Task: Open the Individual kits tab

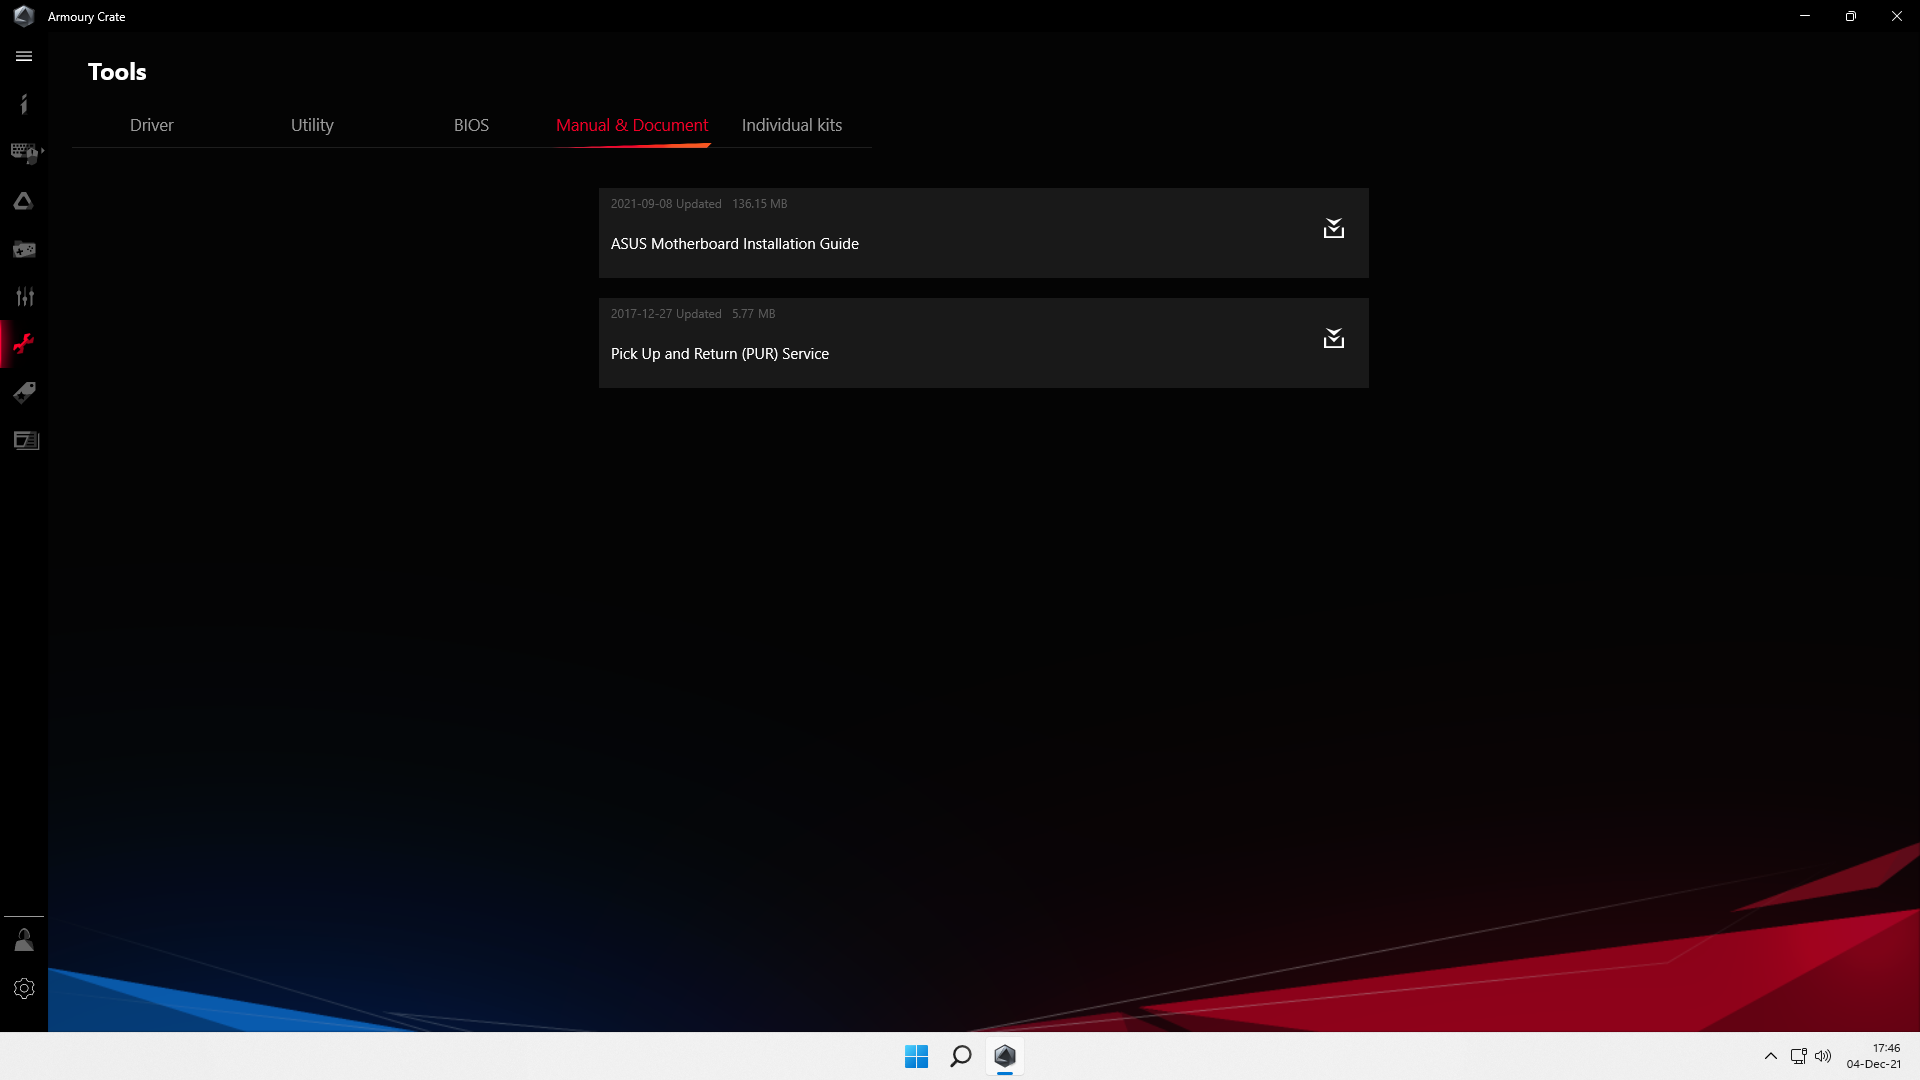Action: (791, 125)
